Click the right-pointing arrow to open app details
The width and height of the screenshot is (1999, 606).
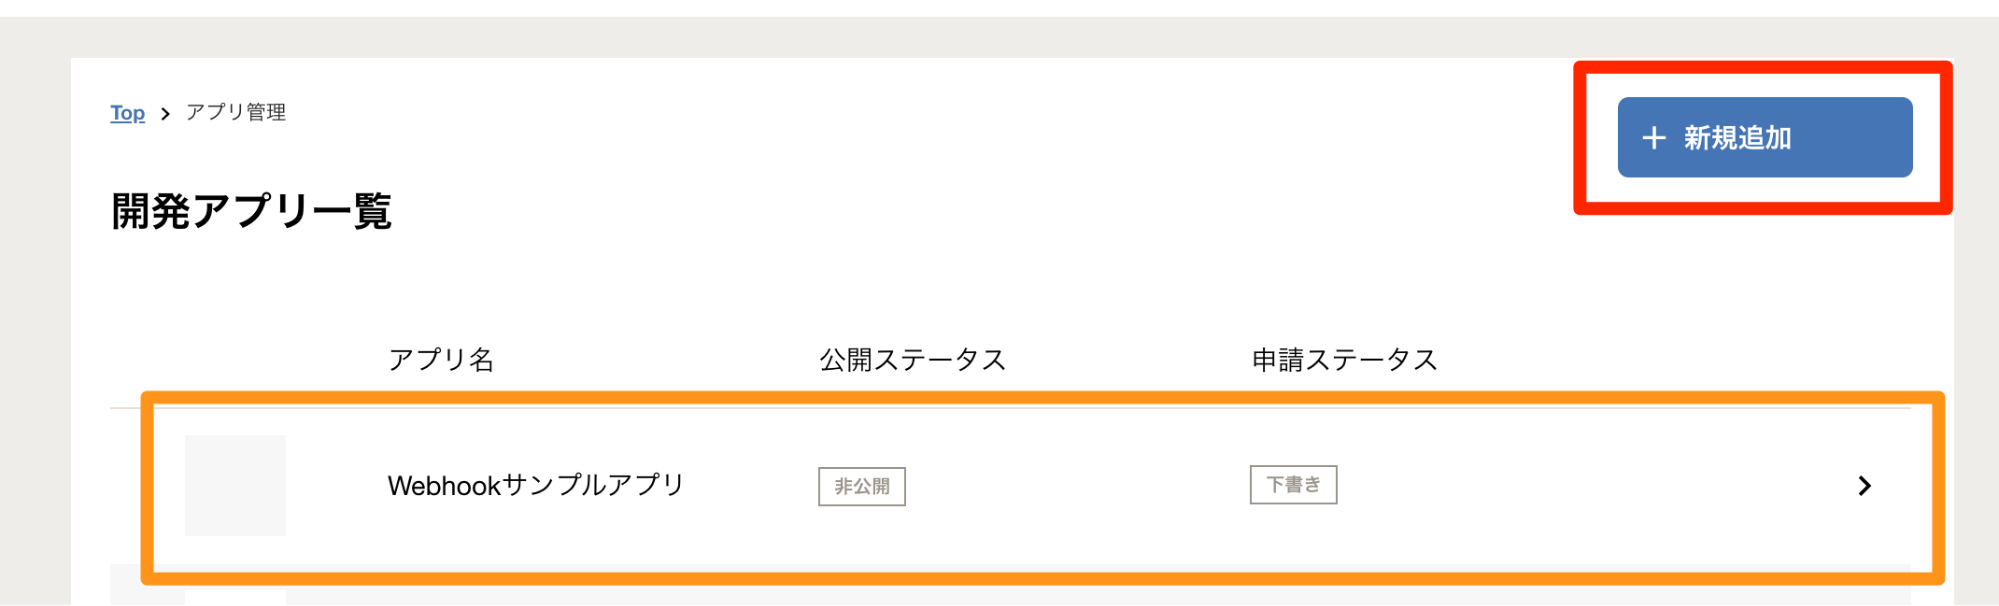(1864, 487)
